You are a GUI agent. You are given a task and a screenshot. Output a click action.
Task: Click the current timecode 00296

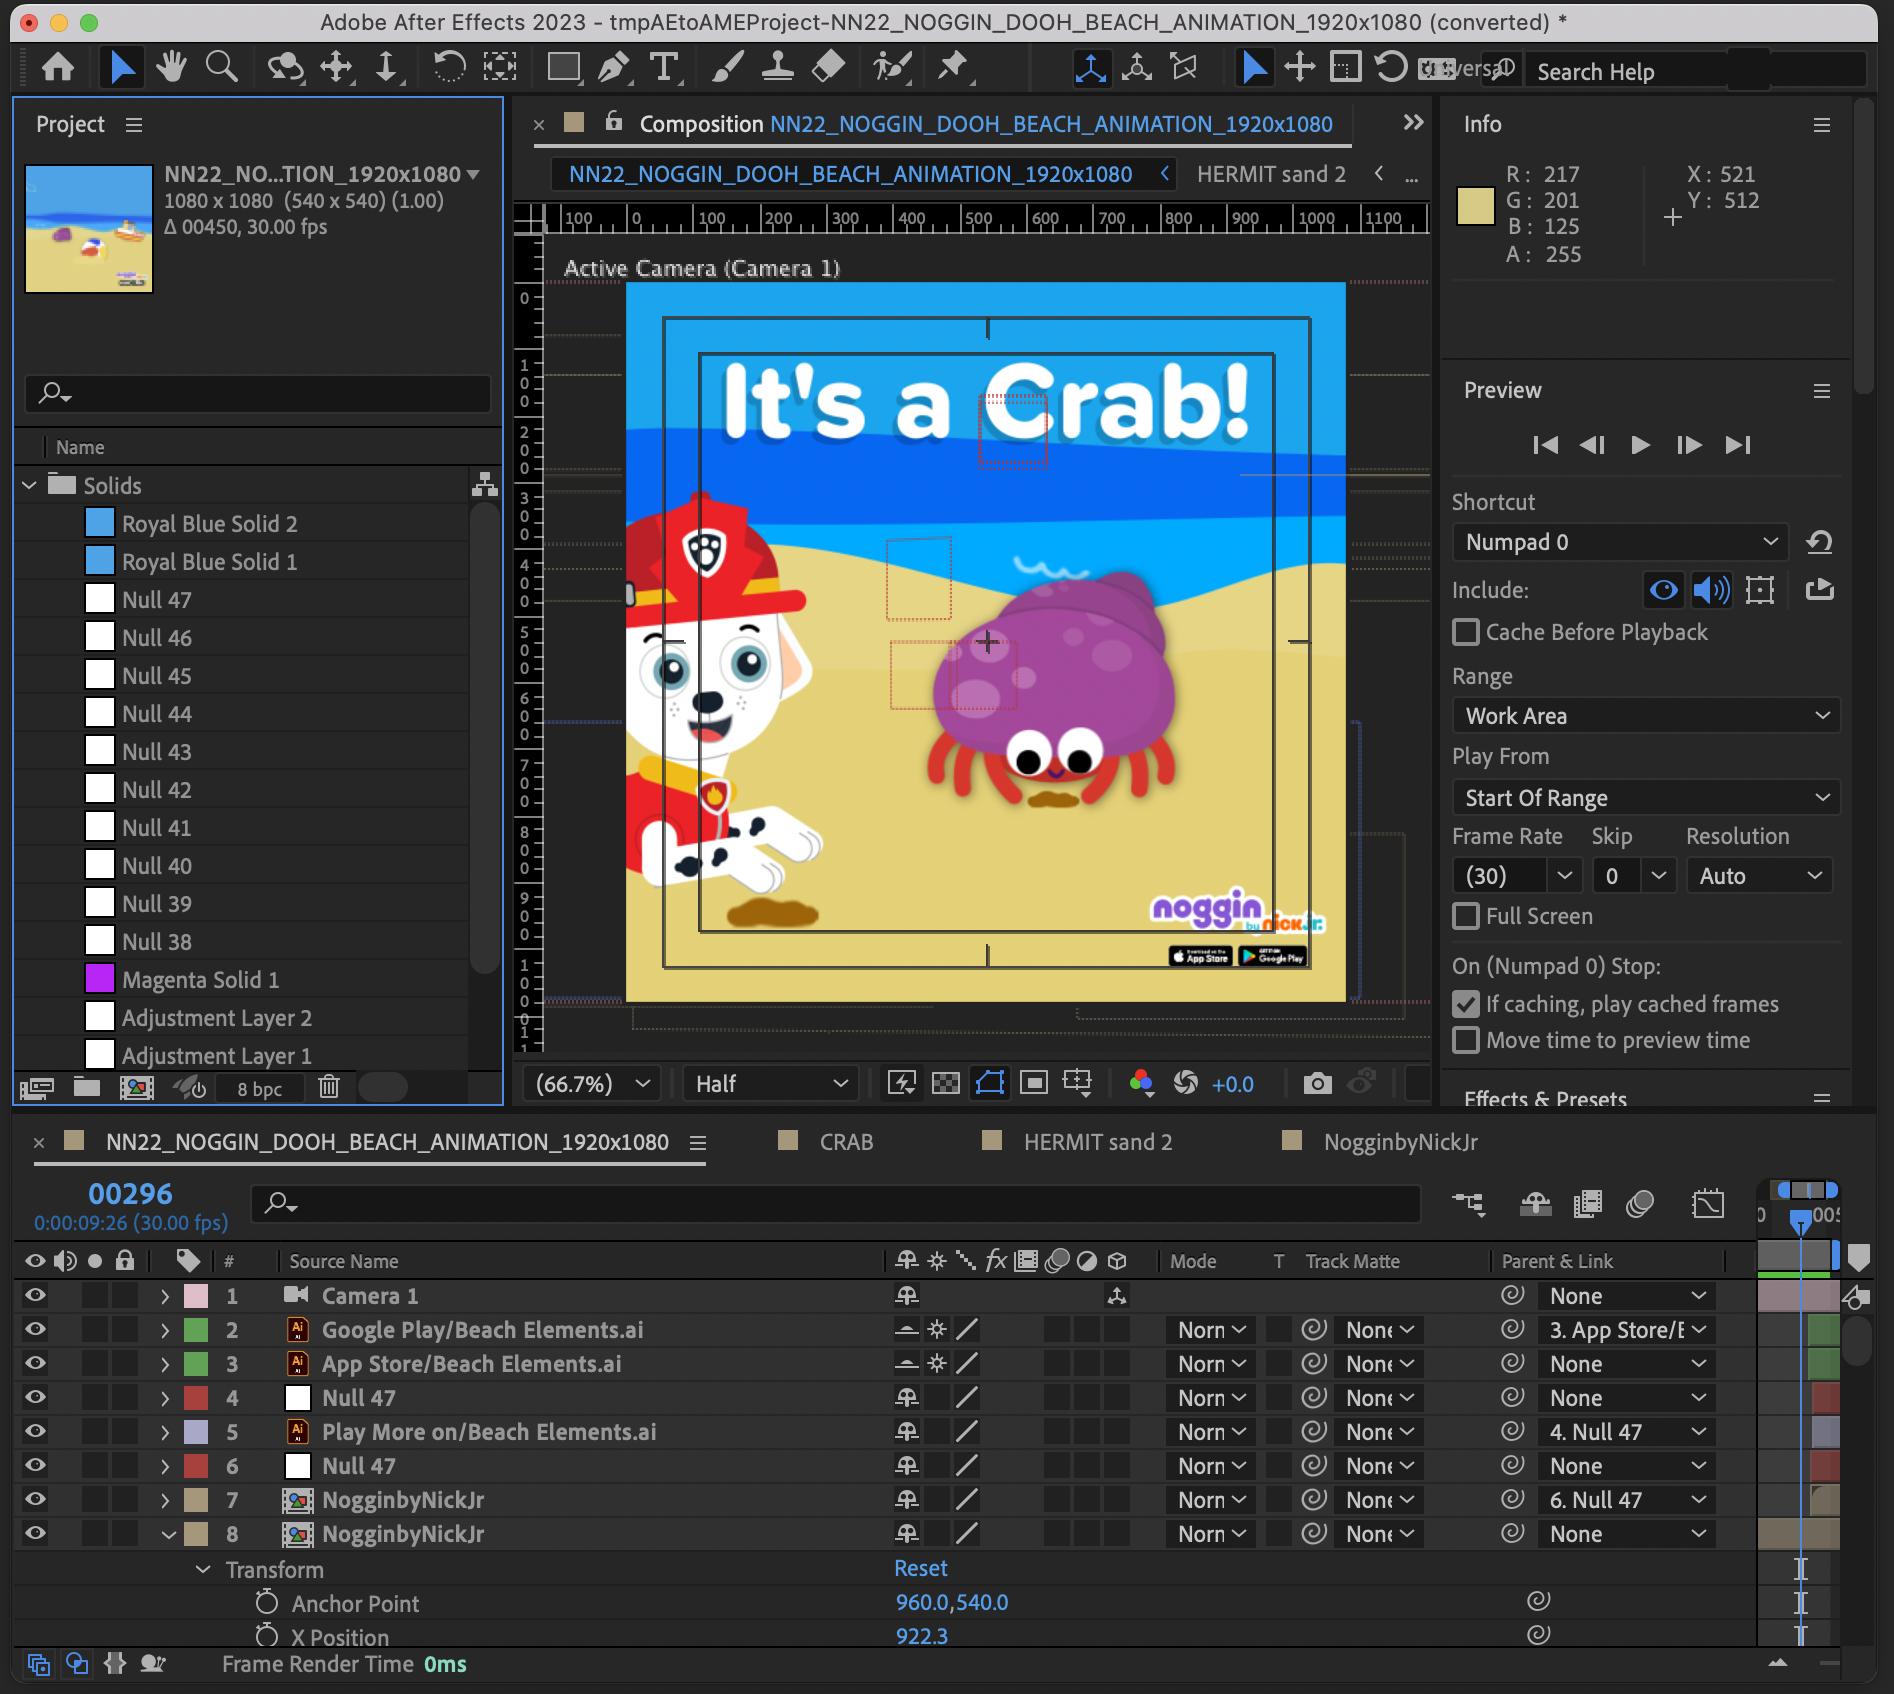point(130,1193)
